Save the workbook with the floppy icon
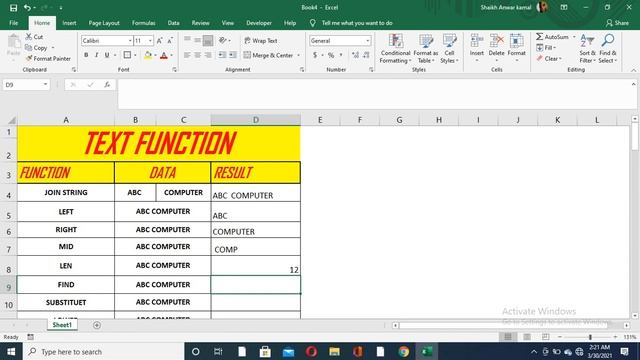 tap(13, 7)
